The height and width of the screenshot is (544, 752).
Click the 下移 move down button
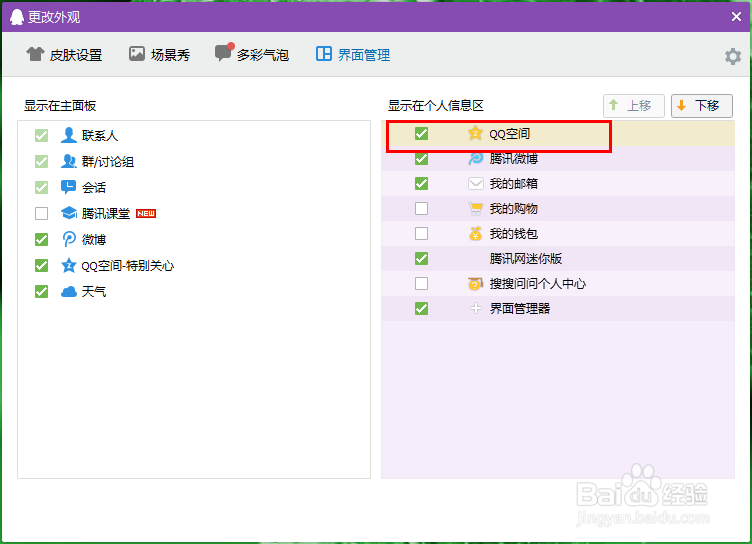click(x=702, y=106)
